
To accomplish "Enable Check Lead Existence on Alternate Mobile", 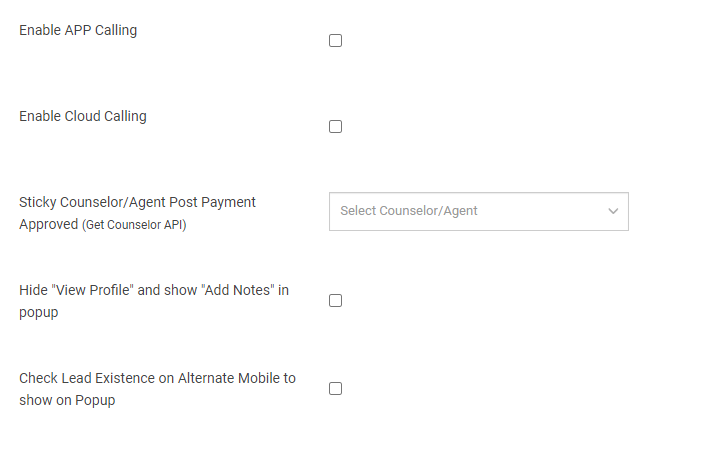I will click(336, 389).
